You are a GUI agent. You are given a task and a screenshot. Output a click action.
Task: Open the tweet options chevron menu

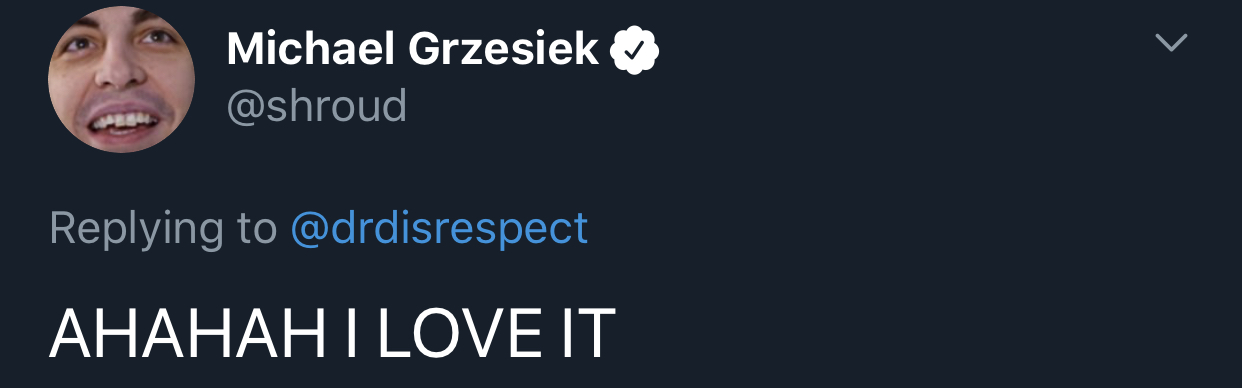point(1171,42)
